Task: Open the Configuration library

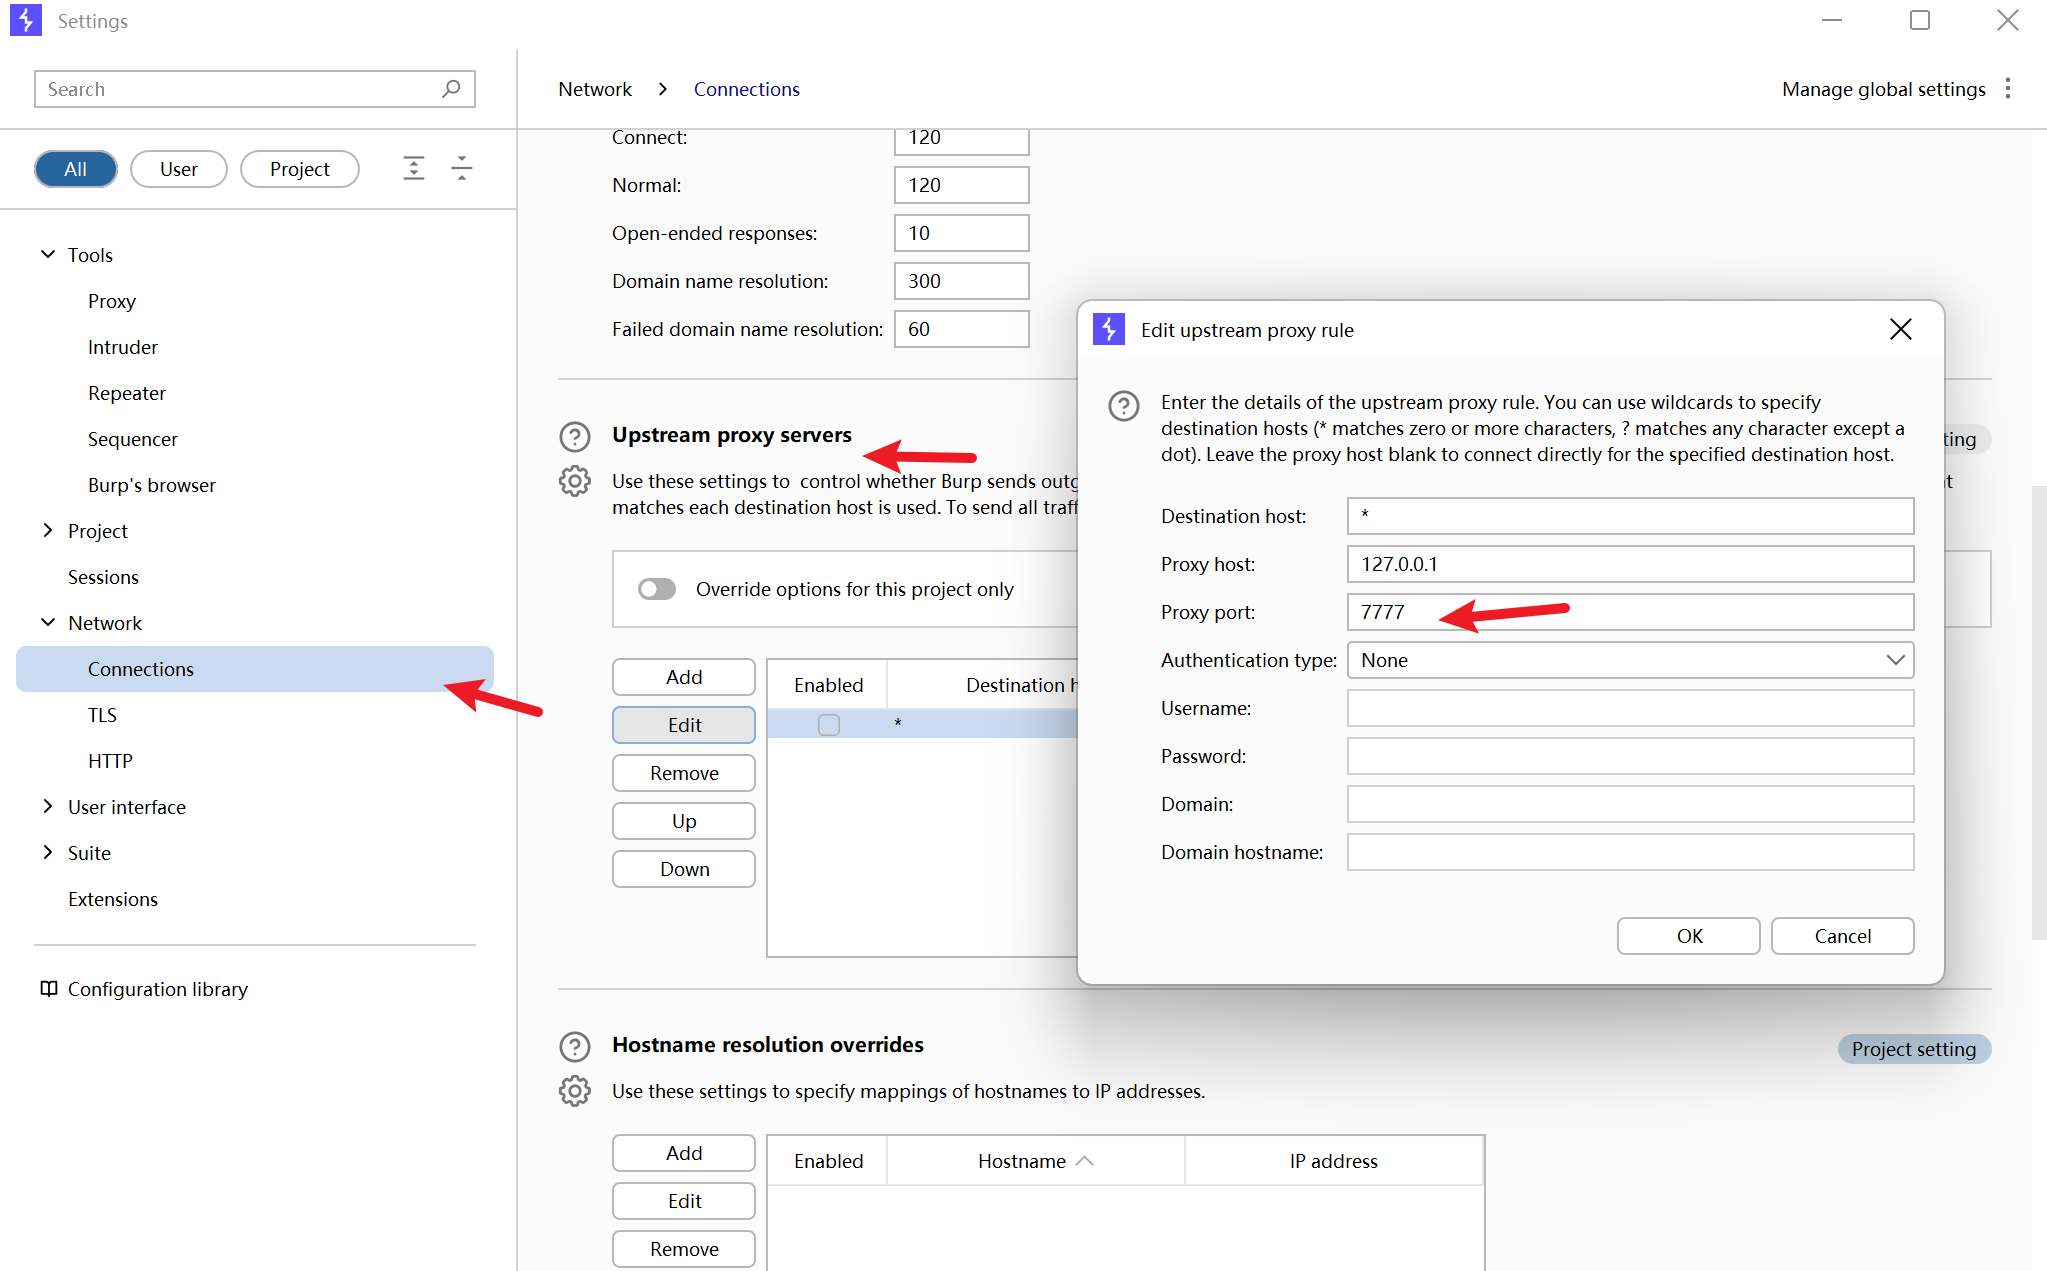Action: point(158,989)
